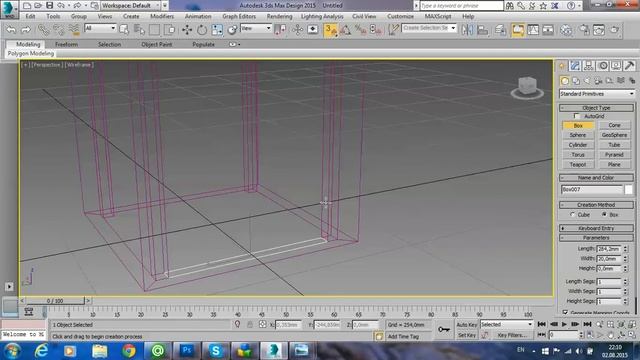Open the Modify panel tab icon
This screenshot has width=640, height=360.
[576, 65]
